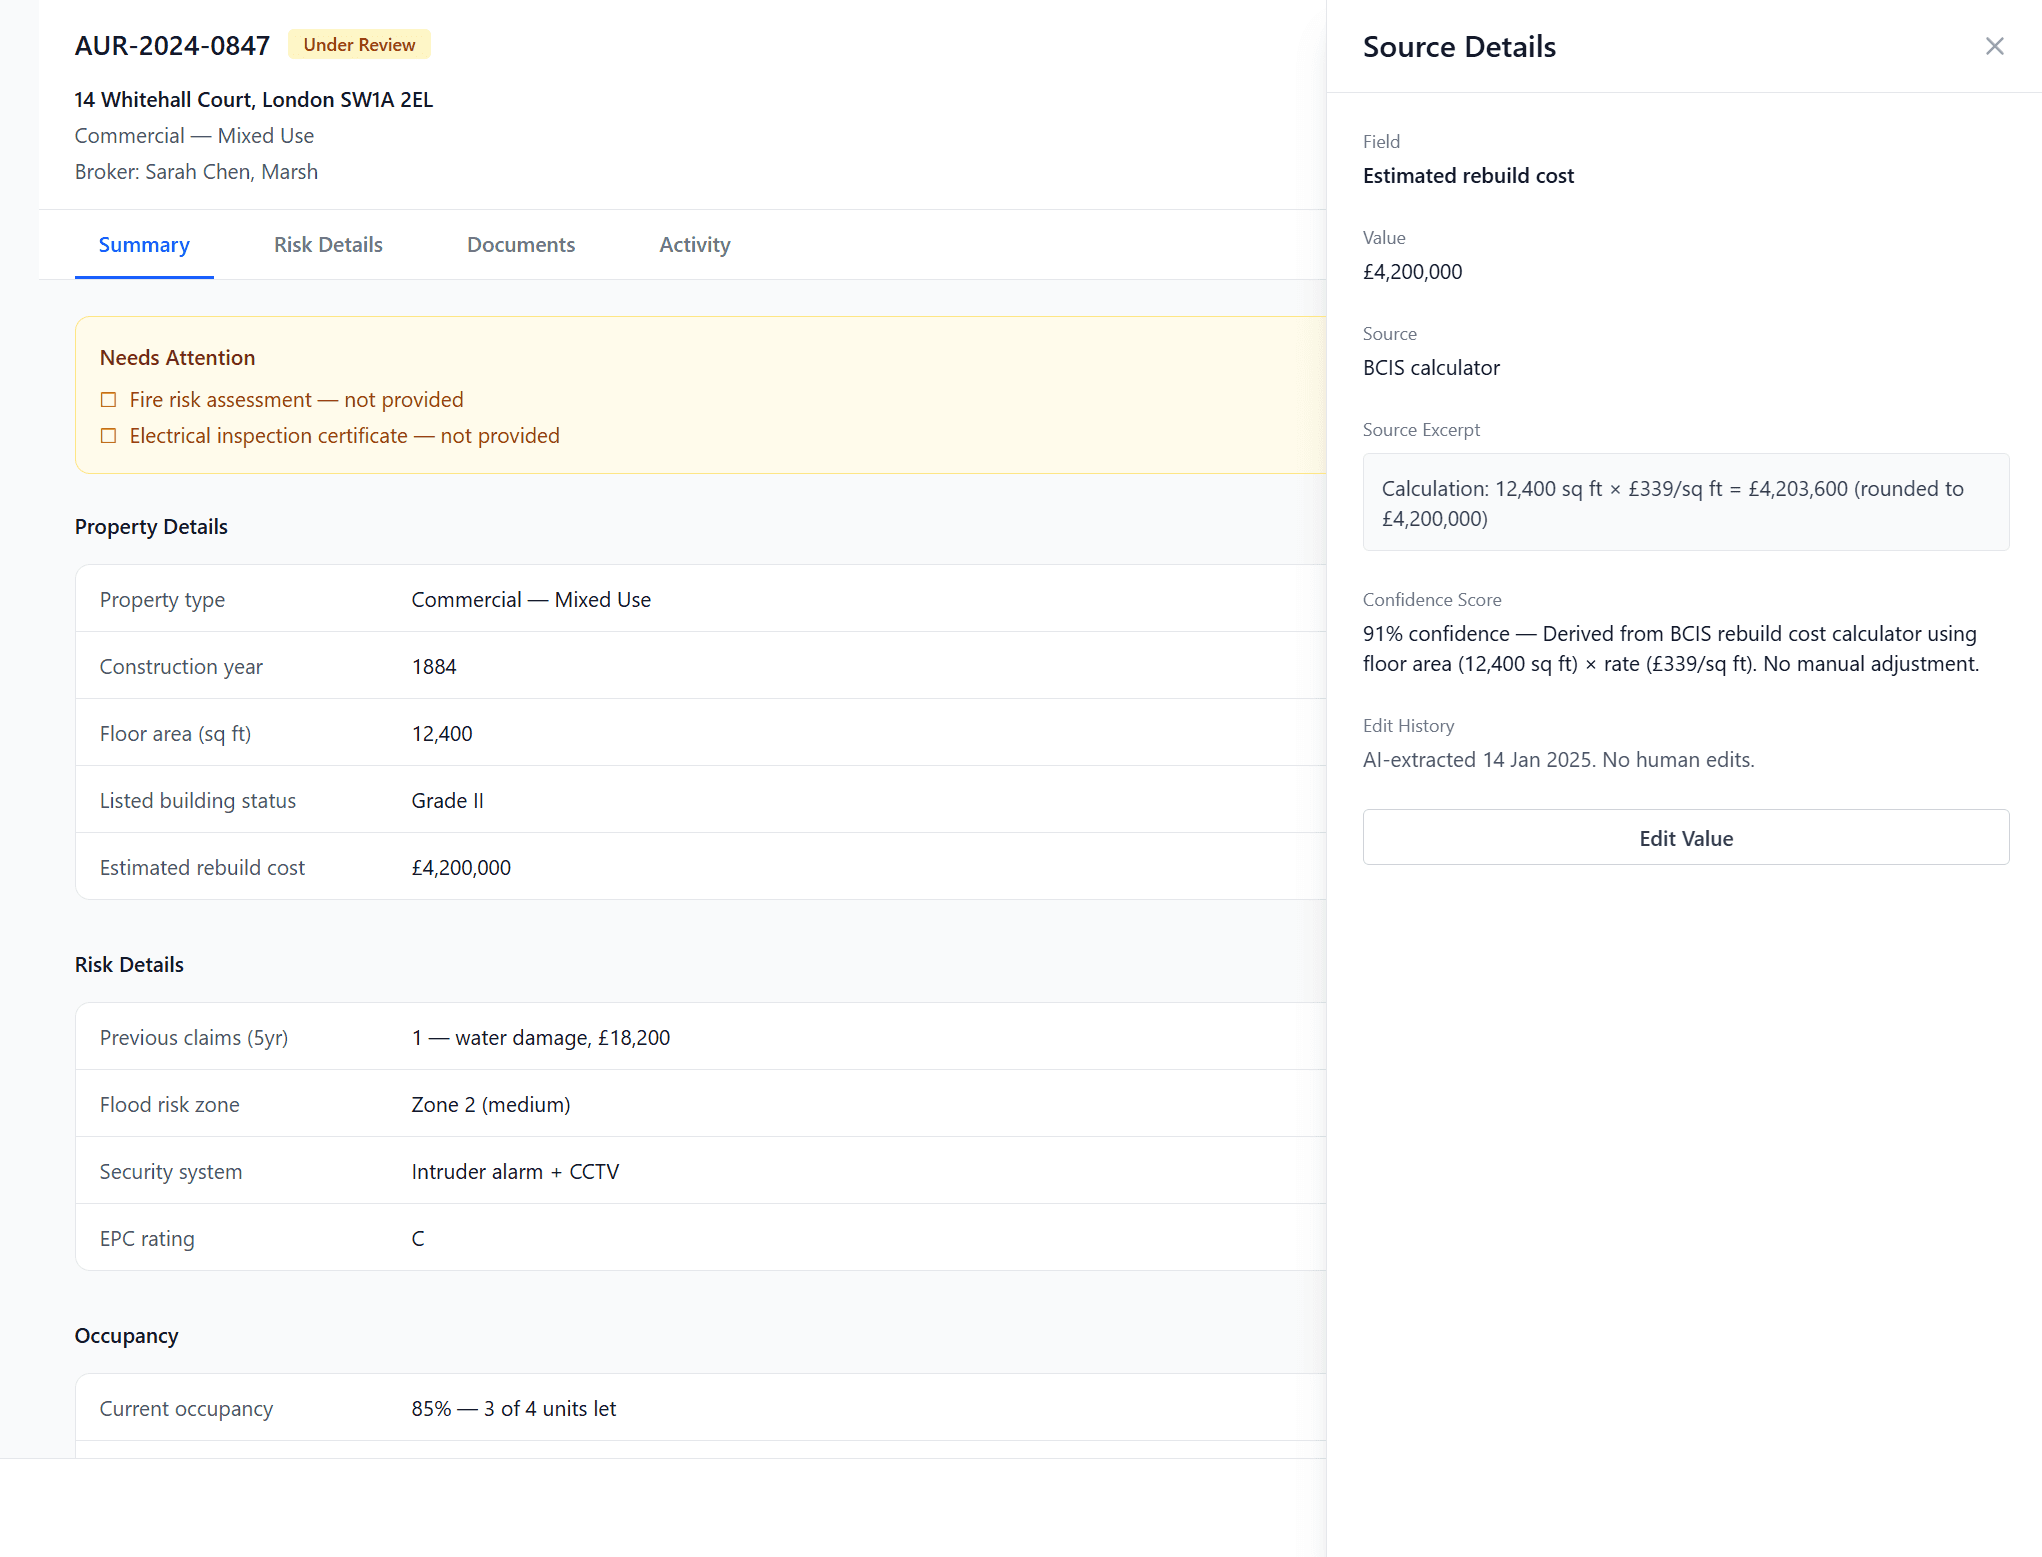Click the Source Excerpt calculation box
This screenshot has width=2042, height=1557.
tap(1685, 503)
